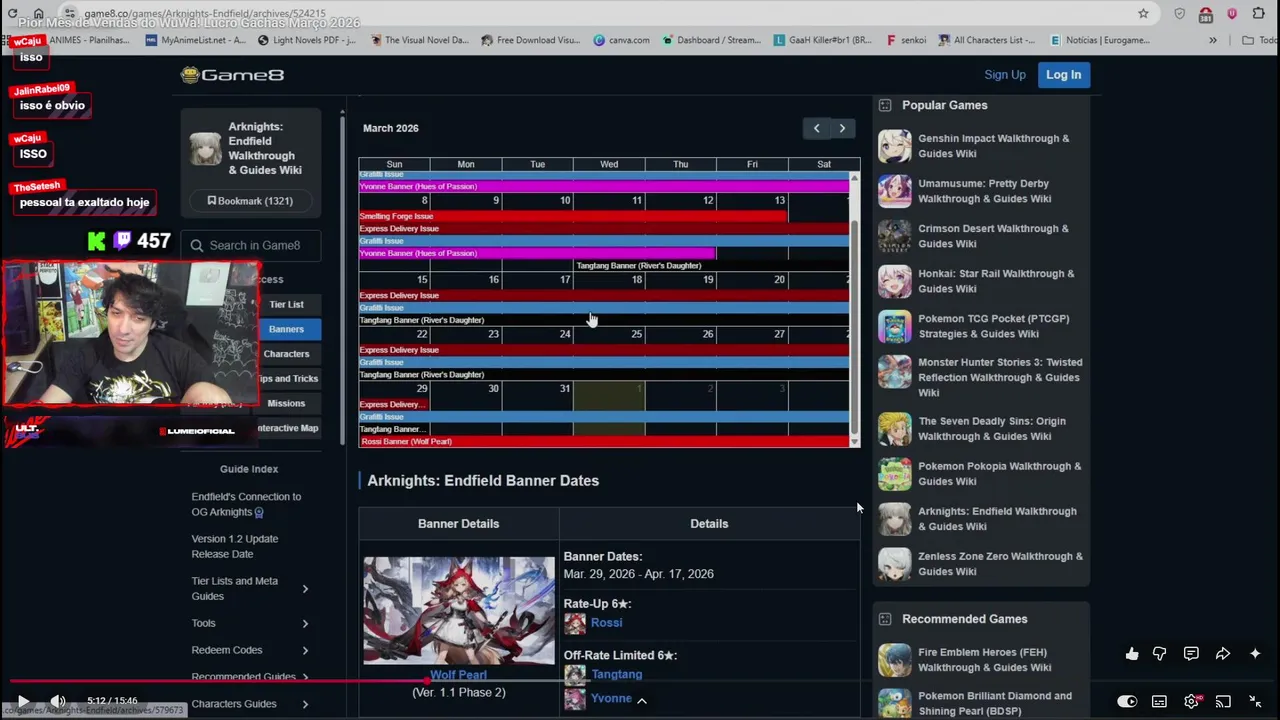The width and height of the screenshot is (1280, 720).
Task: Open the Interactive Map tab
Action: (288, 428)
